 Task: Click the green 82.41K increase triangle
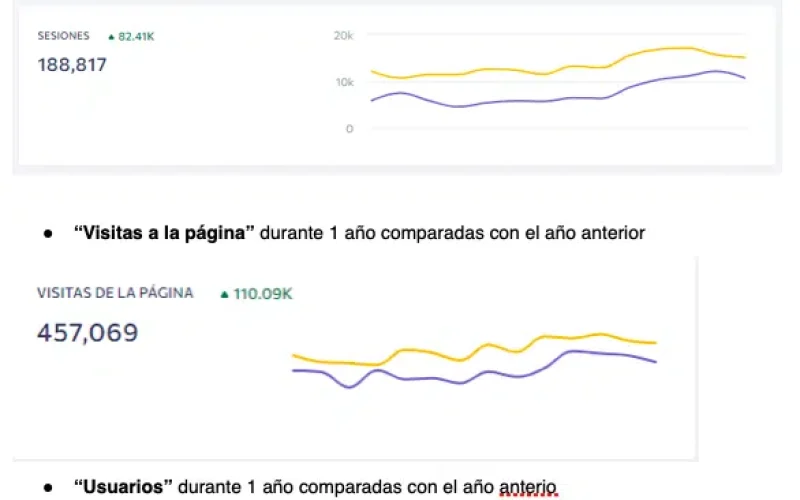pyautogui.click(x=111, y=37)
